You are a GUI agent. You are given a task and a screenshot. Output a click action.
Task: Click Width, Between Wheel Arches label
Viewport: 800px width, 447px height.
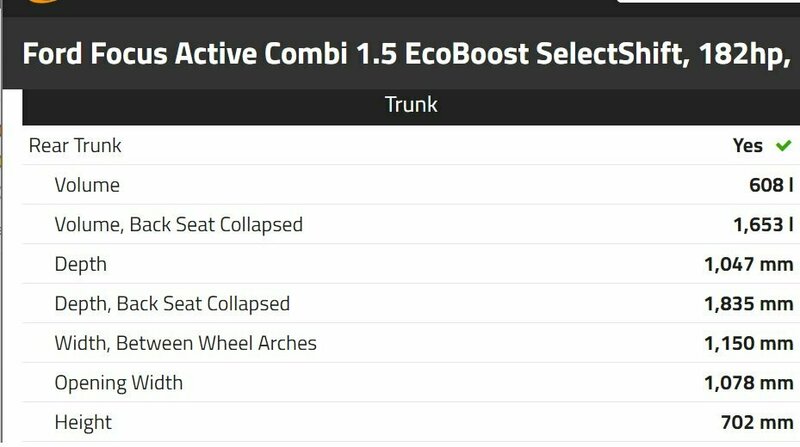pos(185,344)
